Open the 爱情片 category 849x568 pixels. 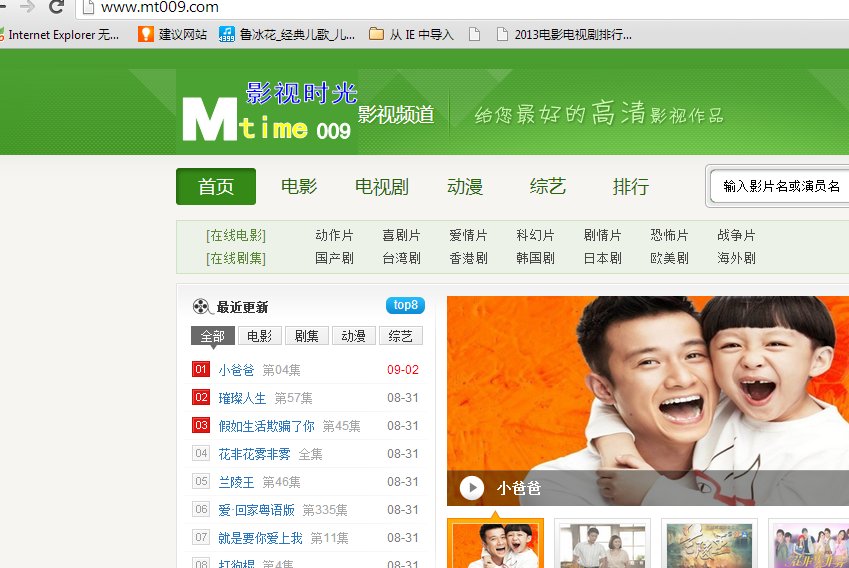coord(468,236)
